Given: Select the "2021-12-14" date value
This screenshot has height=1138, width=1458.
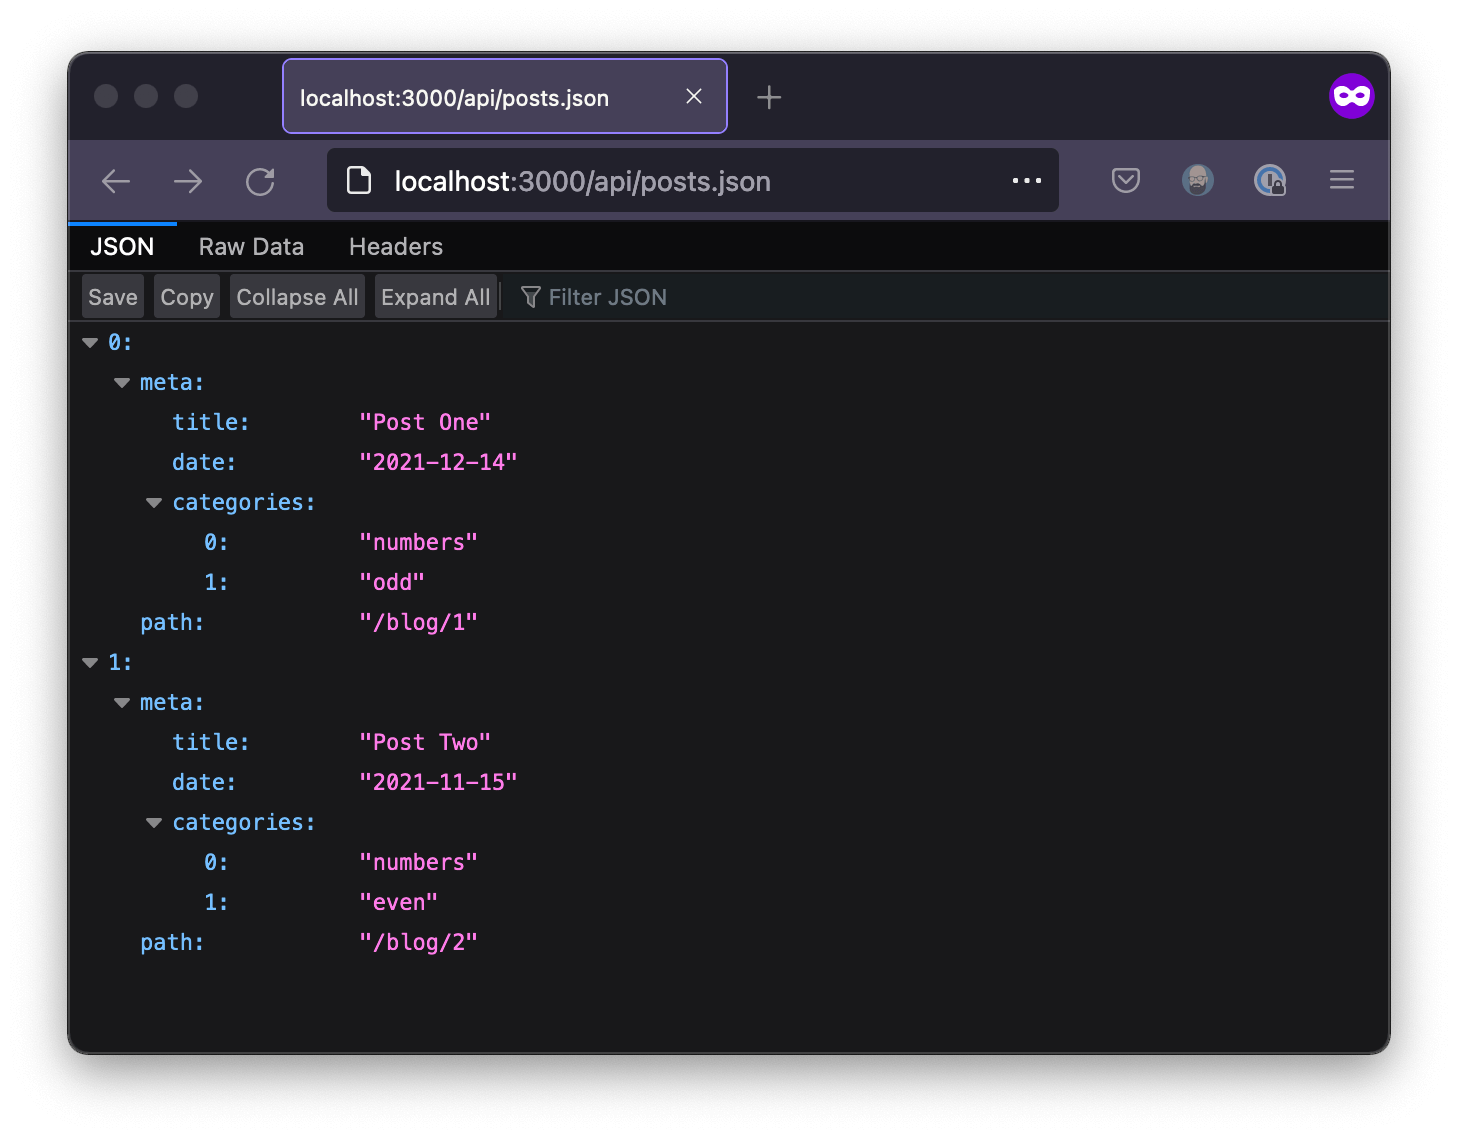Looking at the screenshot, I should [438, 462].
